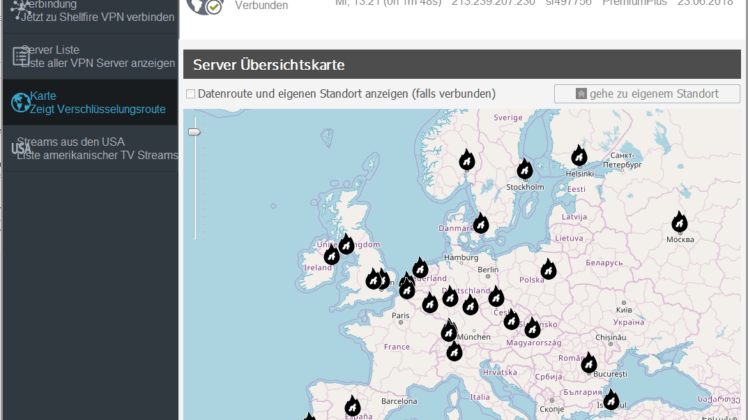Image resolution: width=748 pixels, height=420 pixels.
Task: Select the server marker at Helsinki
Action: [579, 155]
